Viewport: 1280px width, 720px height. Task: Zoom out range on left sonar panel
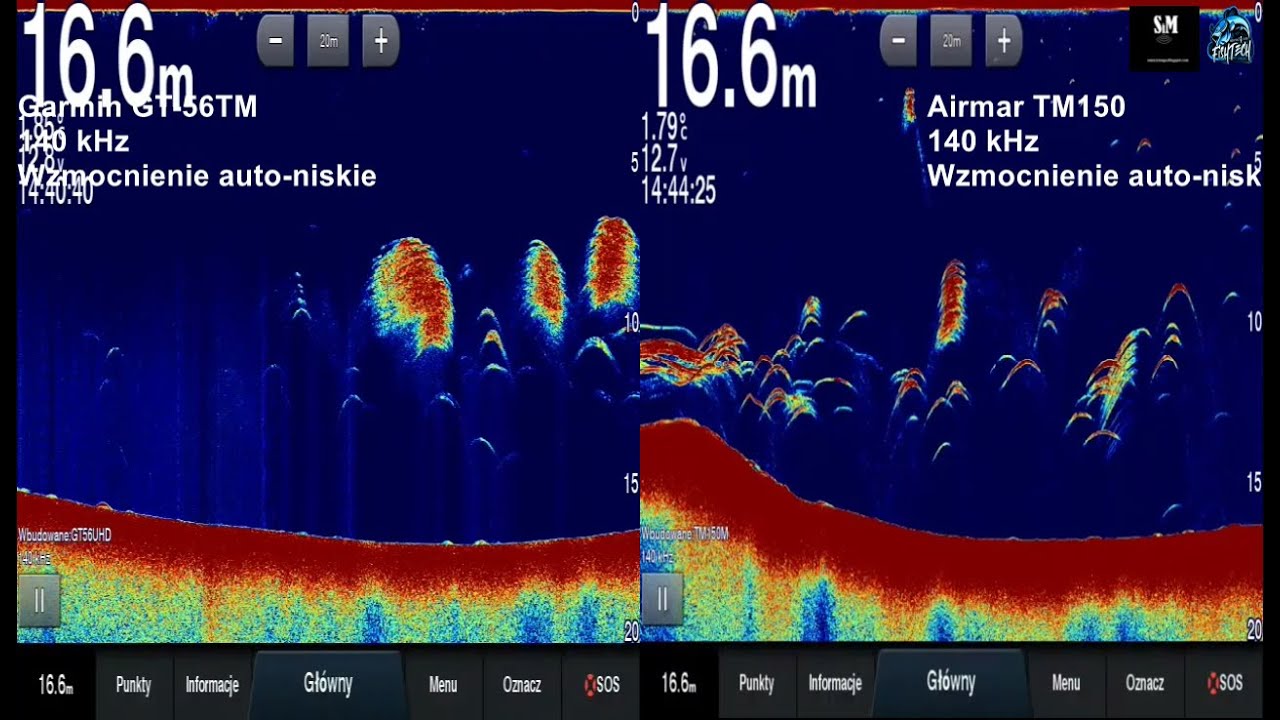pyautogui.click(x=275, y=41)
